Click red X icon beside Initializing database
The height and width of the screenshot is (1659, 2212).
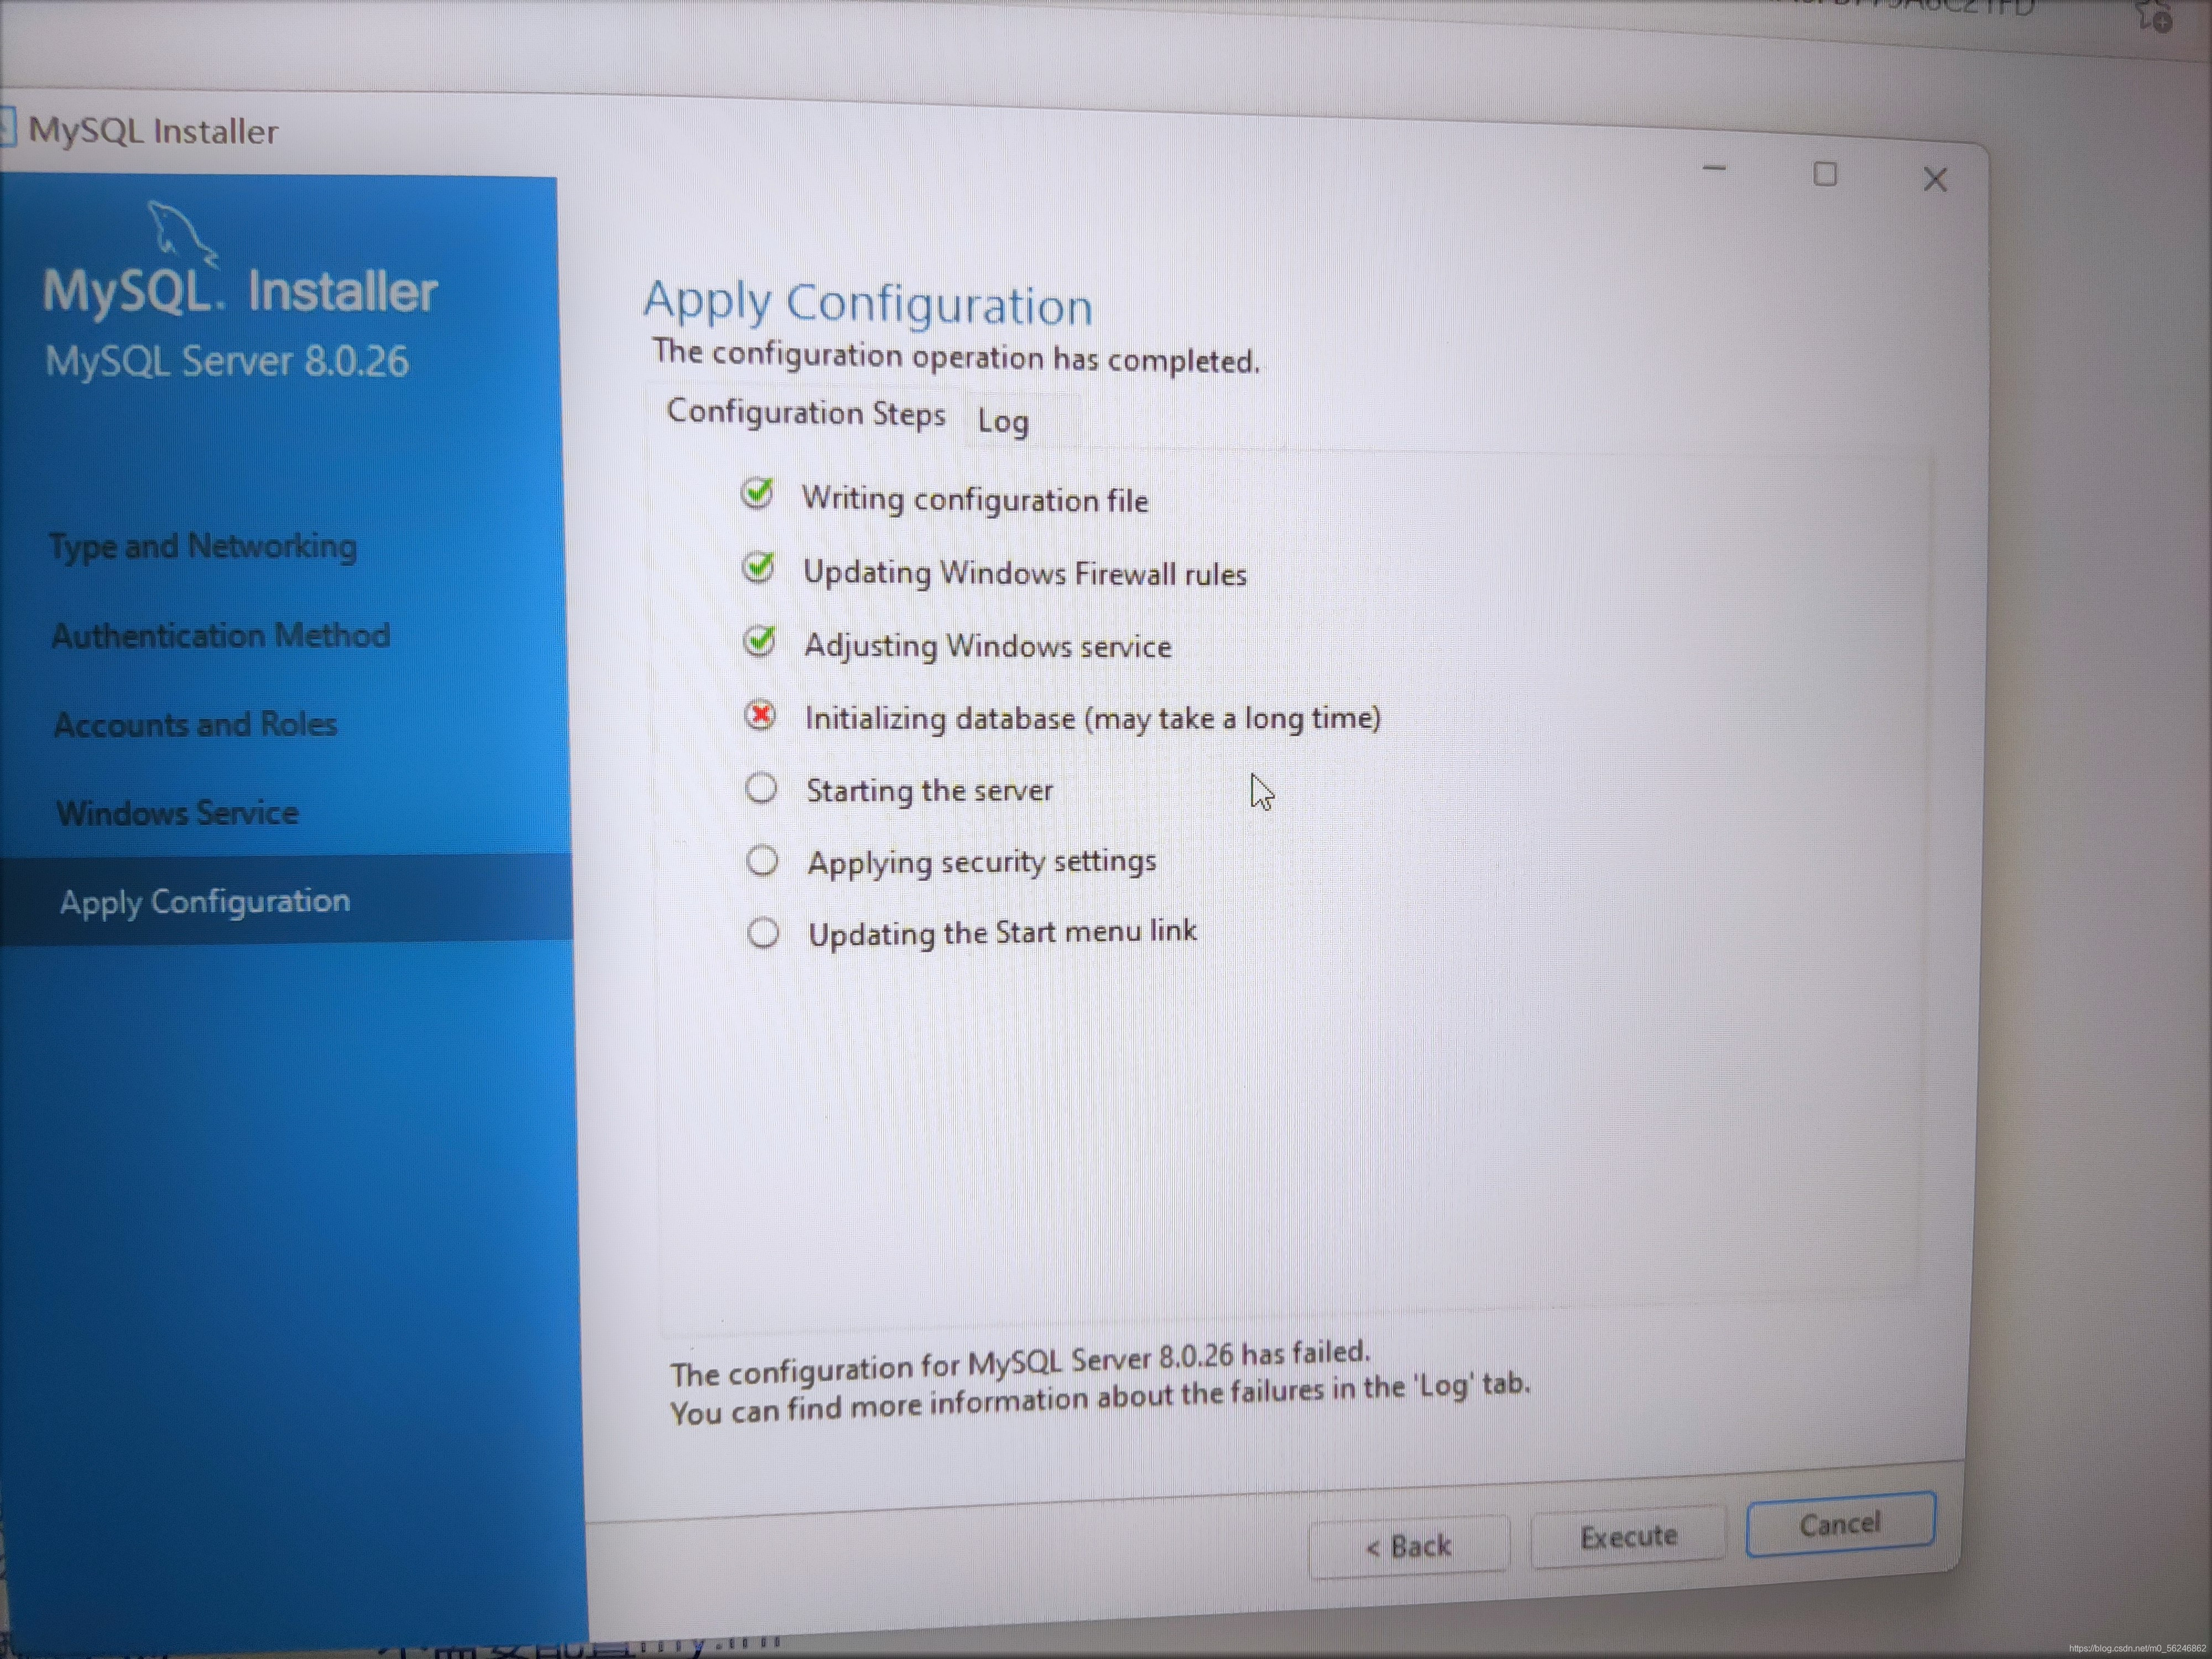click(760, 714)
